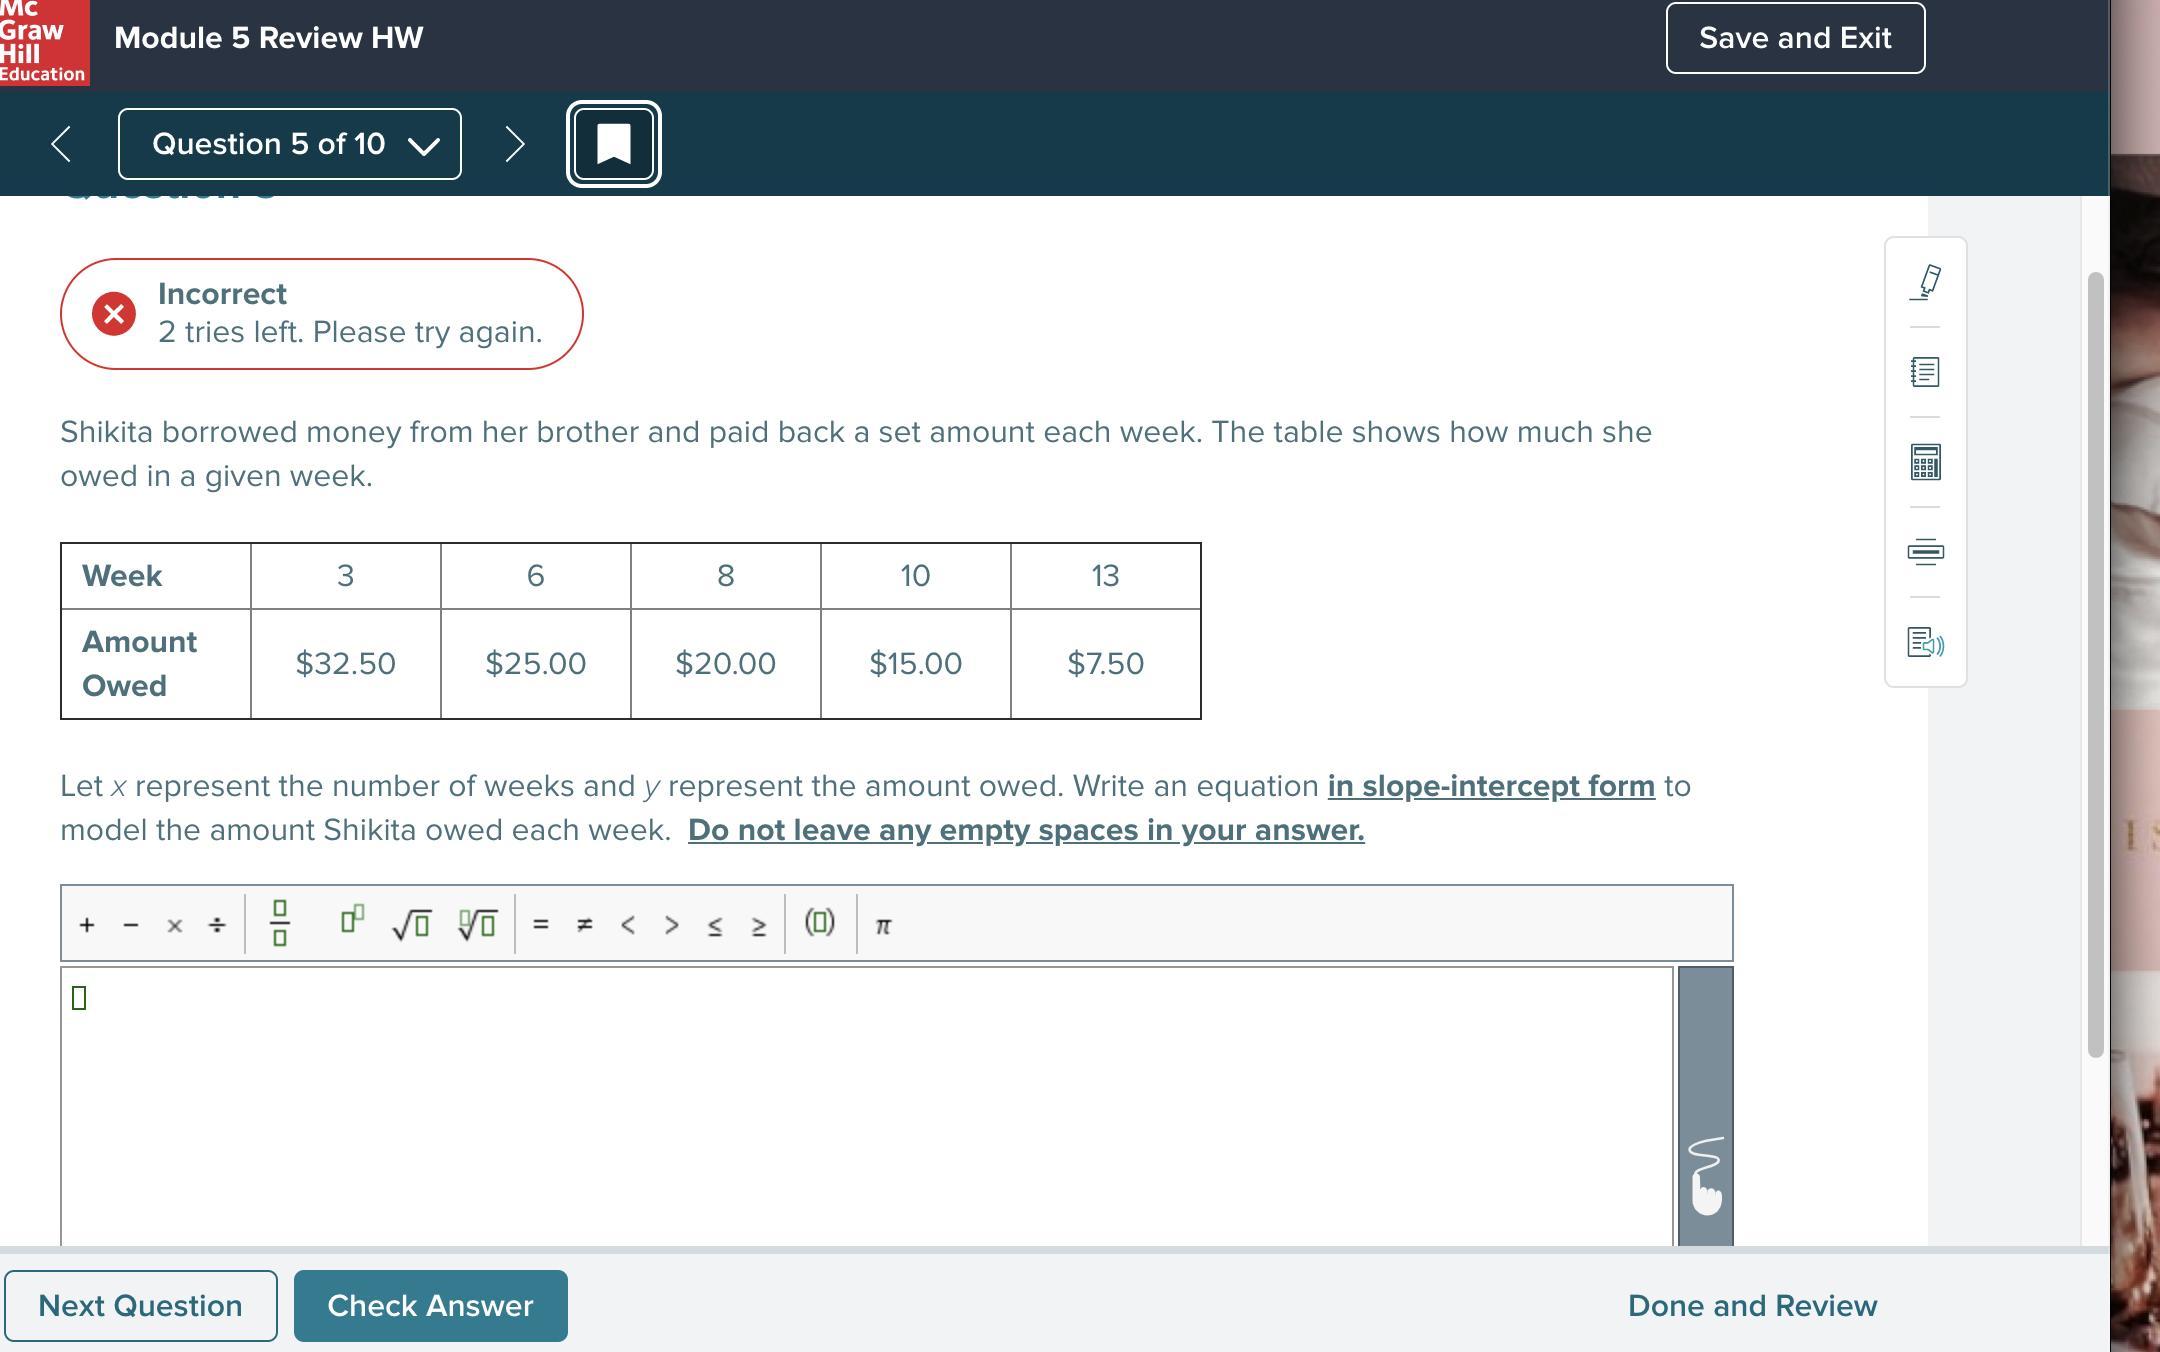Click the highlighter tool icon
Image resolution: width=2160 pixels, height=1352 pixels.
1925,282
